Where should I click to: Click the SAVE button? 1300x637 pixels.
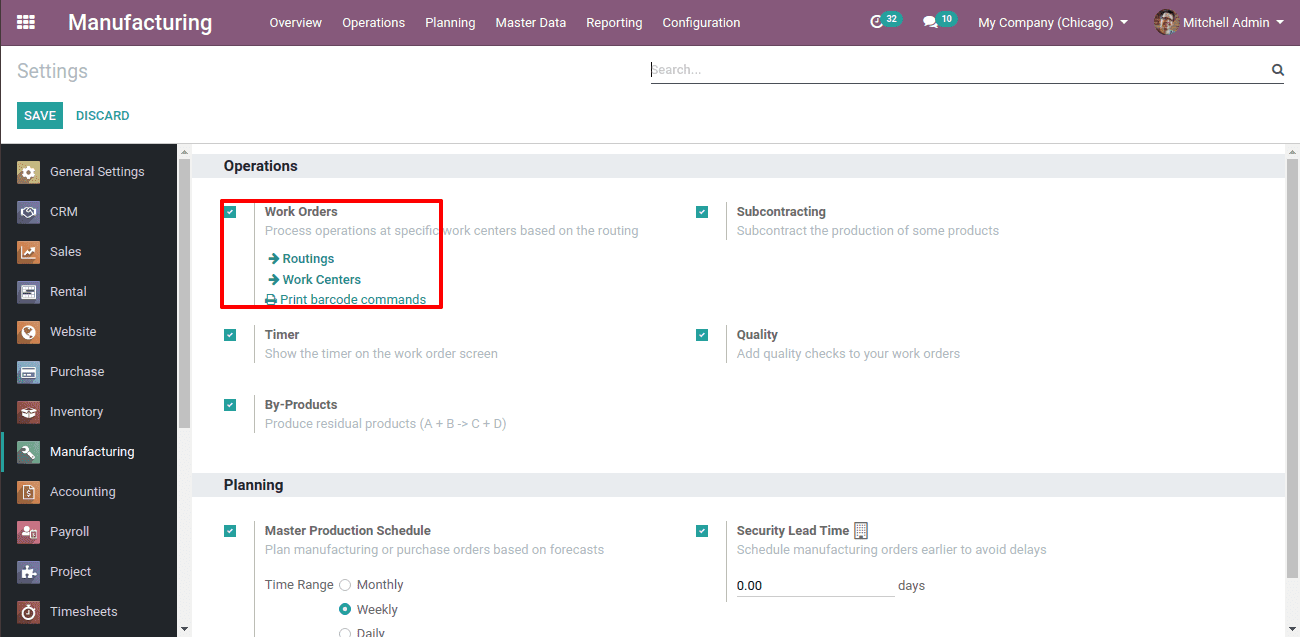click(x=40, y=116)
